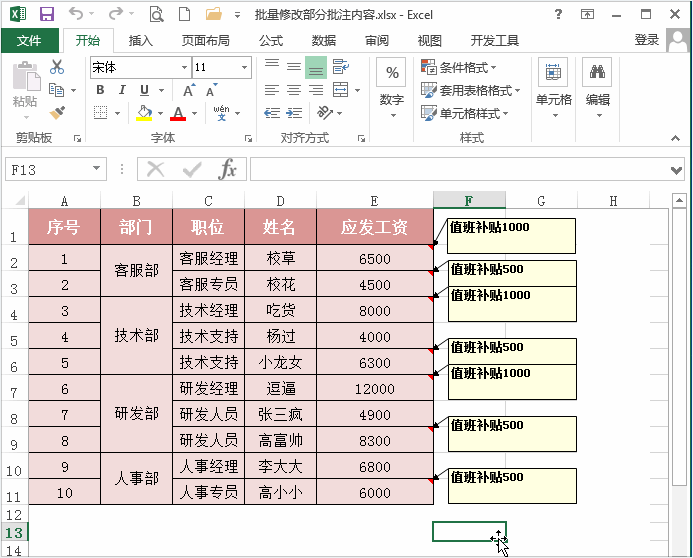Open the font name dropdown showing 宋体

[x=185, y=67]
